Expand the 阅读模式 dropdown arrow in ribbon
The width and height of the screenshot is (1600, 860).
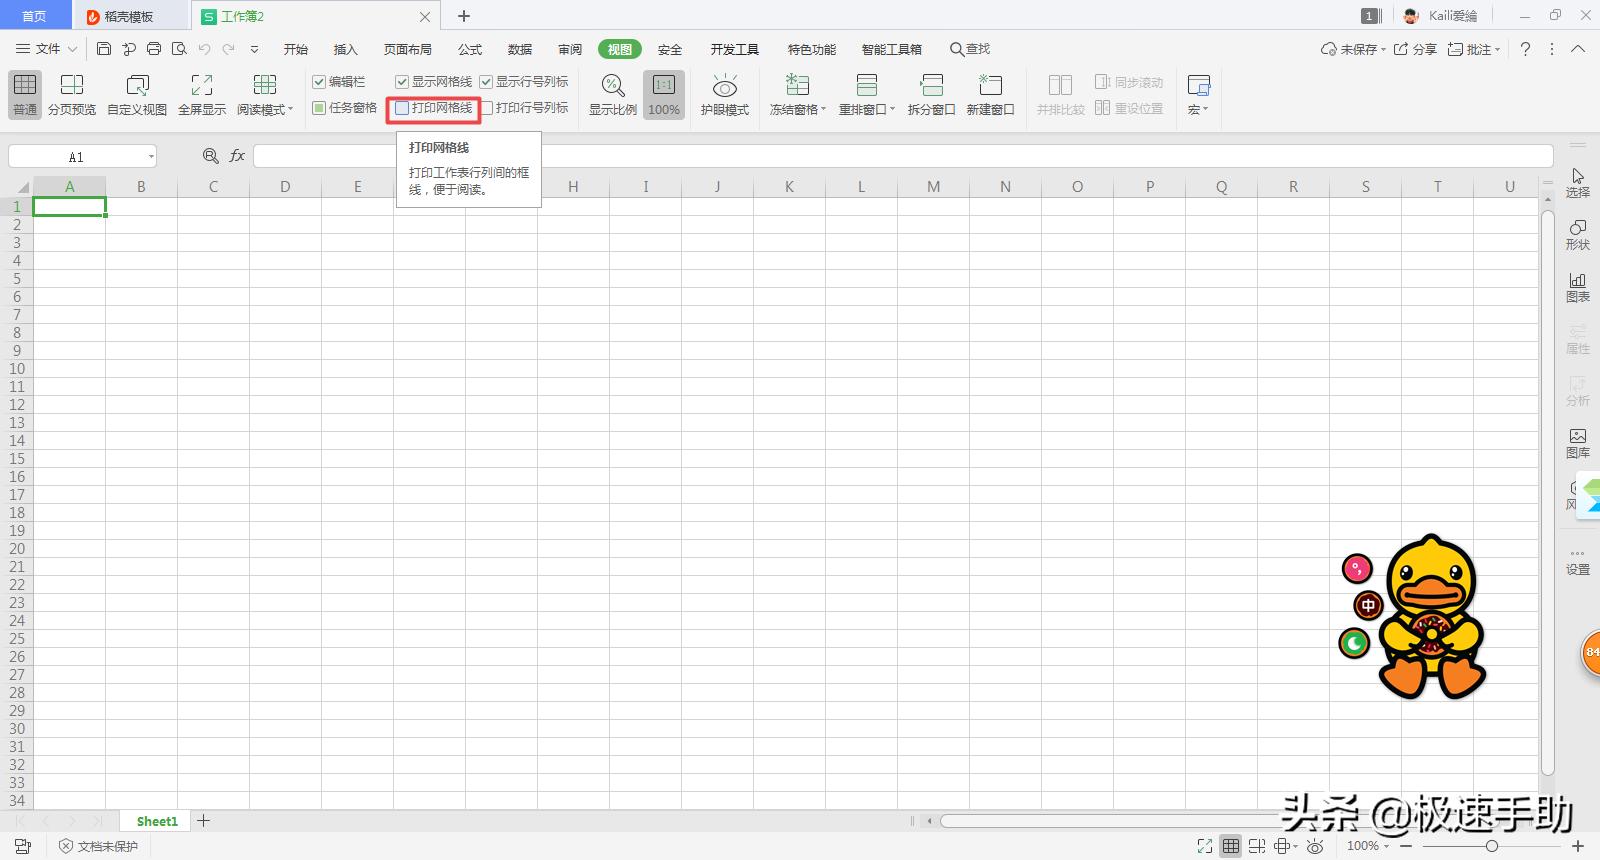tap(290, 110)
